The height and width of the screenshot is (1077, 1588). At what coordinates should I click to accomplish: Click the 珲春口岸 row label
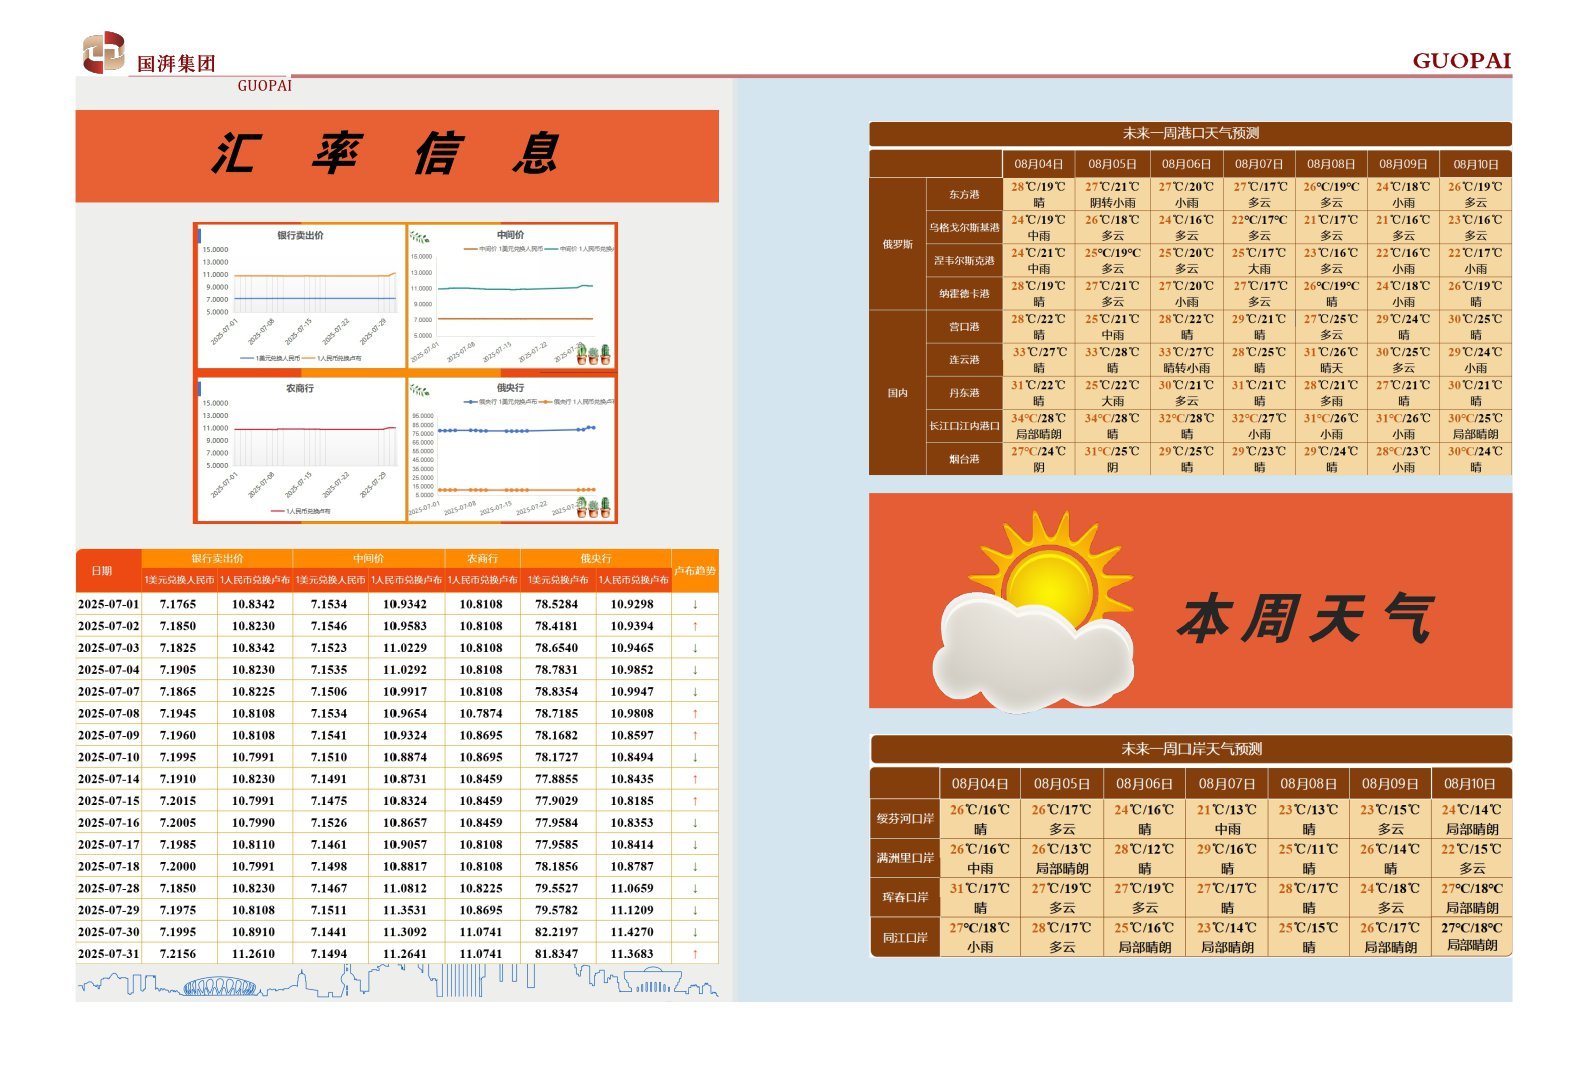[905, 897]
